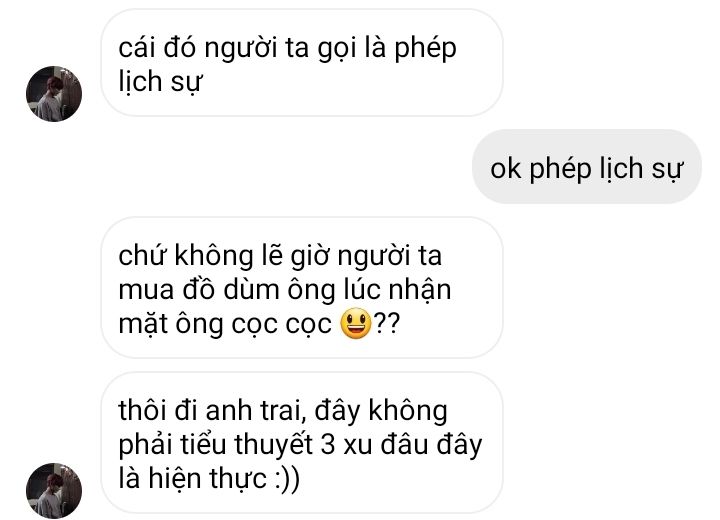Open the sender's avatar beside 'hiện thực' message
This screenshot has width=720, height=520.
[x=54, y=491]
